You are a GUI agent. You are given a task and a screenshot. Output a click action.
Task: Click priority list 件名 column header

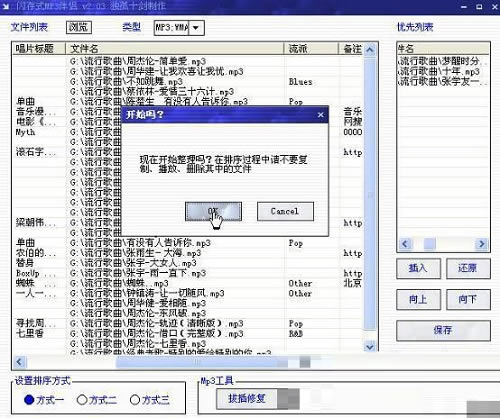[443, 49]
